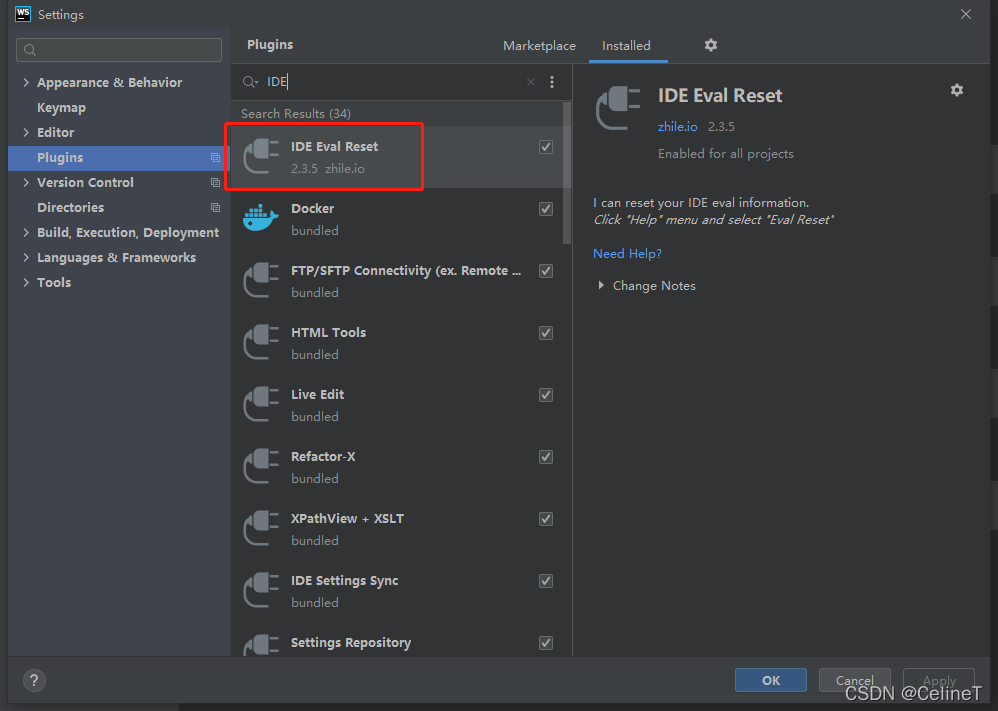Open gear options for IDE Eval Reset details
This screenshot has height=711, width=998.
point(957,90)
